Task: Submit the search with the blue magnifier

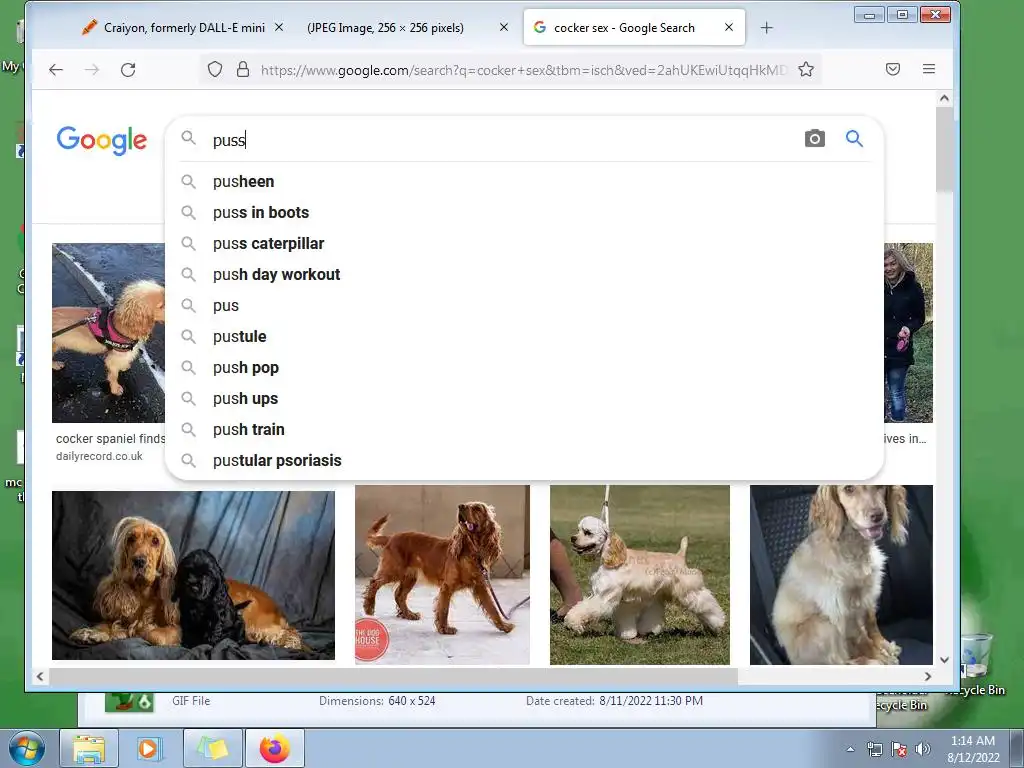Action: pyautogui.click(x=854, y=138)
